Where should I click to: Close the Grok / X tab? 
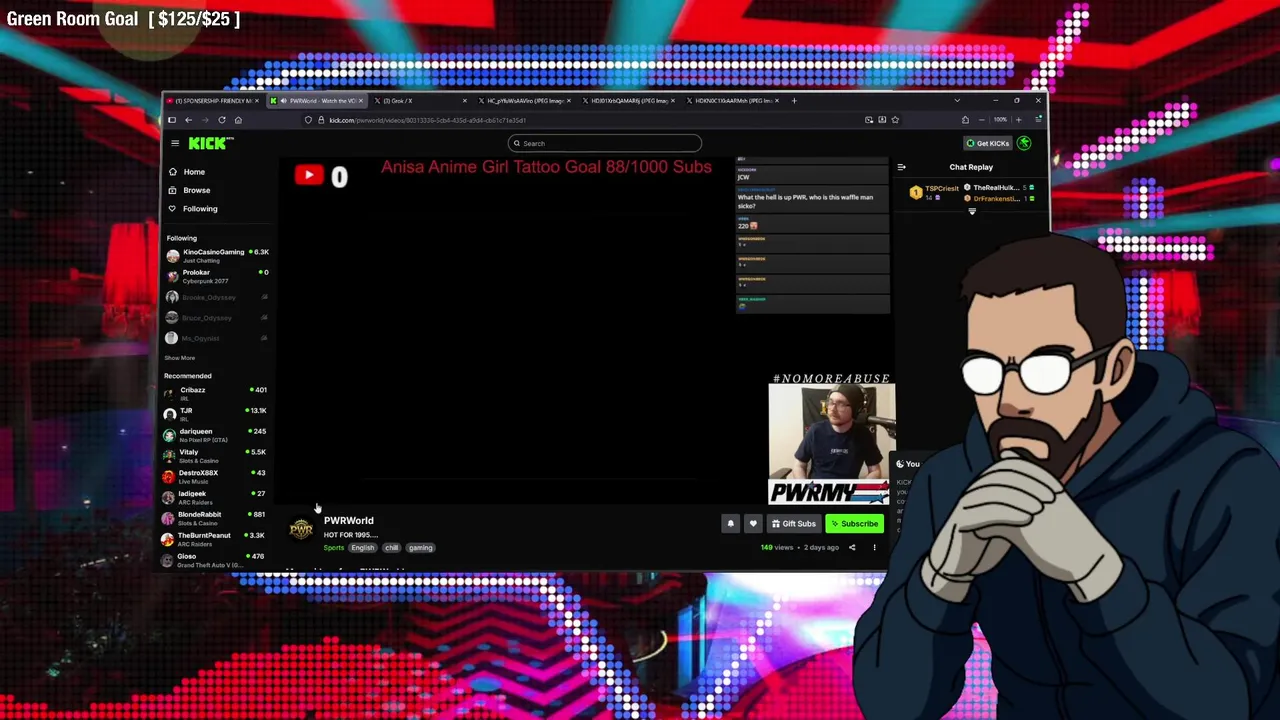tap(464, 100)
